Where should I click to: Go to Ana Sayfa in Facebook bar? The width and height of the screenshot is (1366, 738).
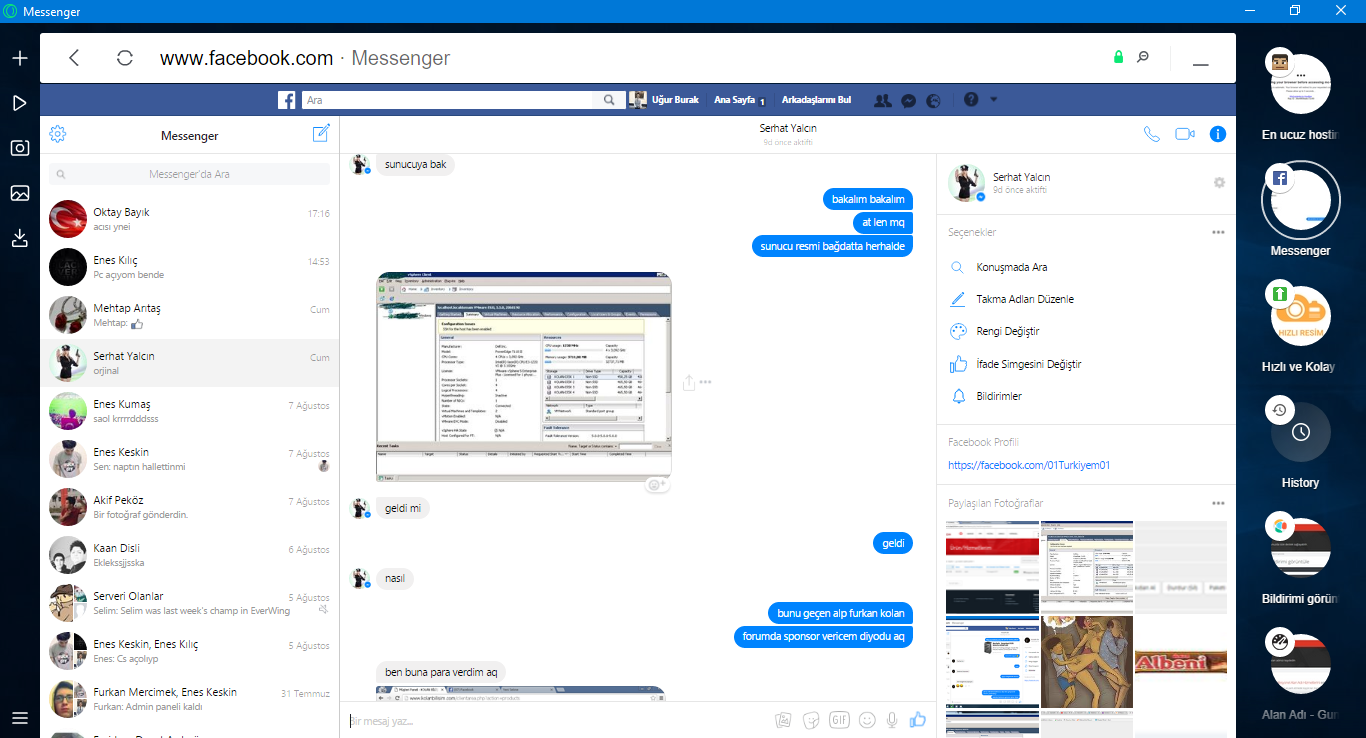click(734, 100)
